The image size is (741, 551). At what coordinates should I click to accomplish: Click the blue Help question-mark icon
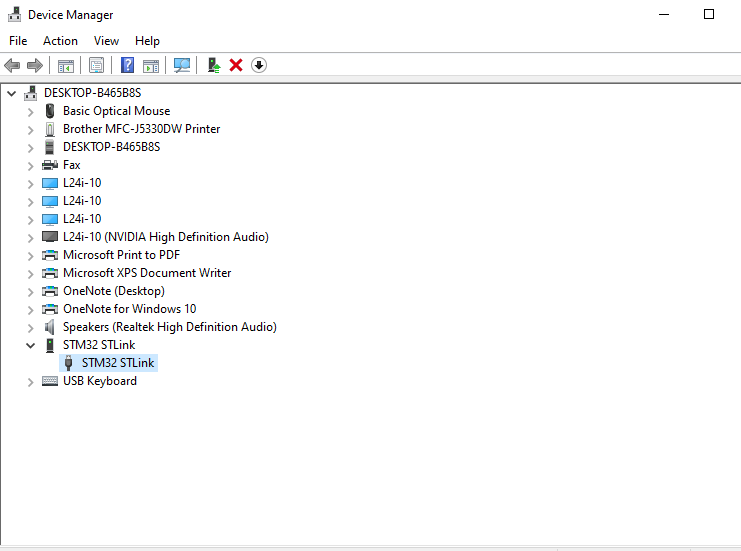[x=128, y=65]
